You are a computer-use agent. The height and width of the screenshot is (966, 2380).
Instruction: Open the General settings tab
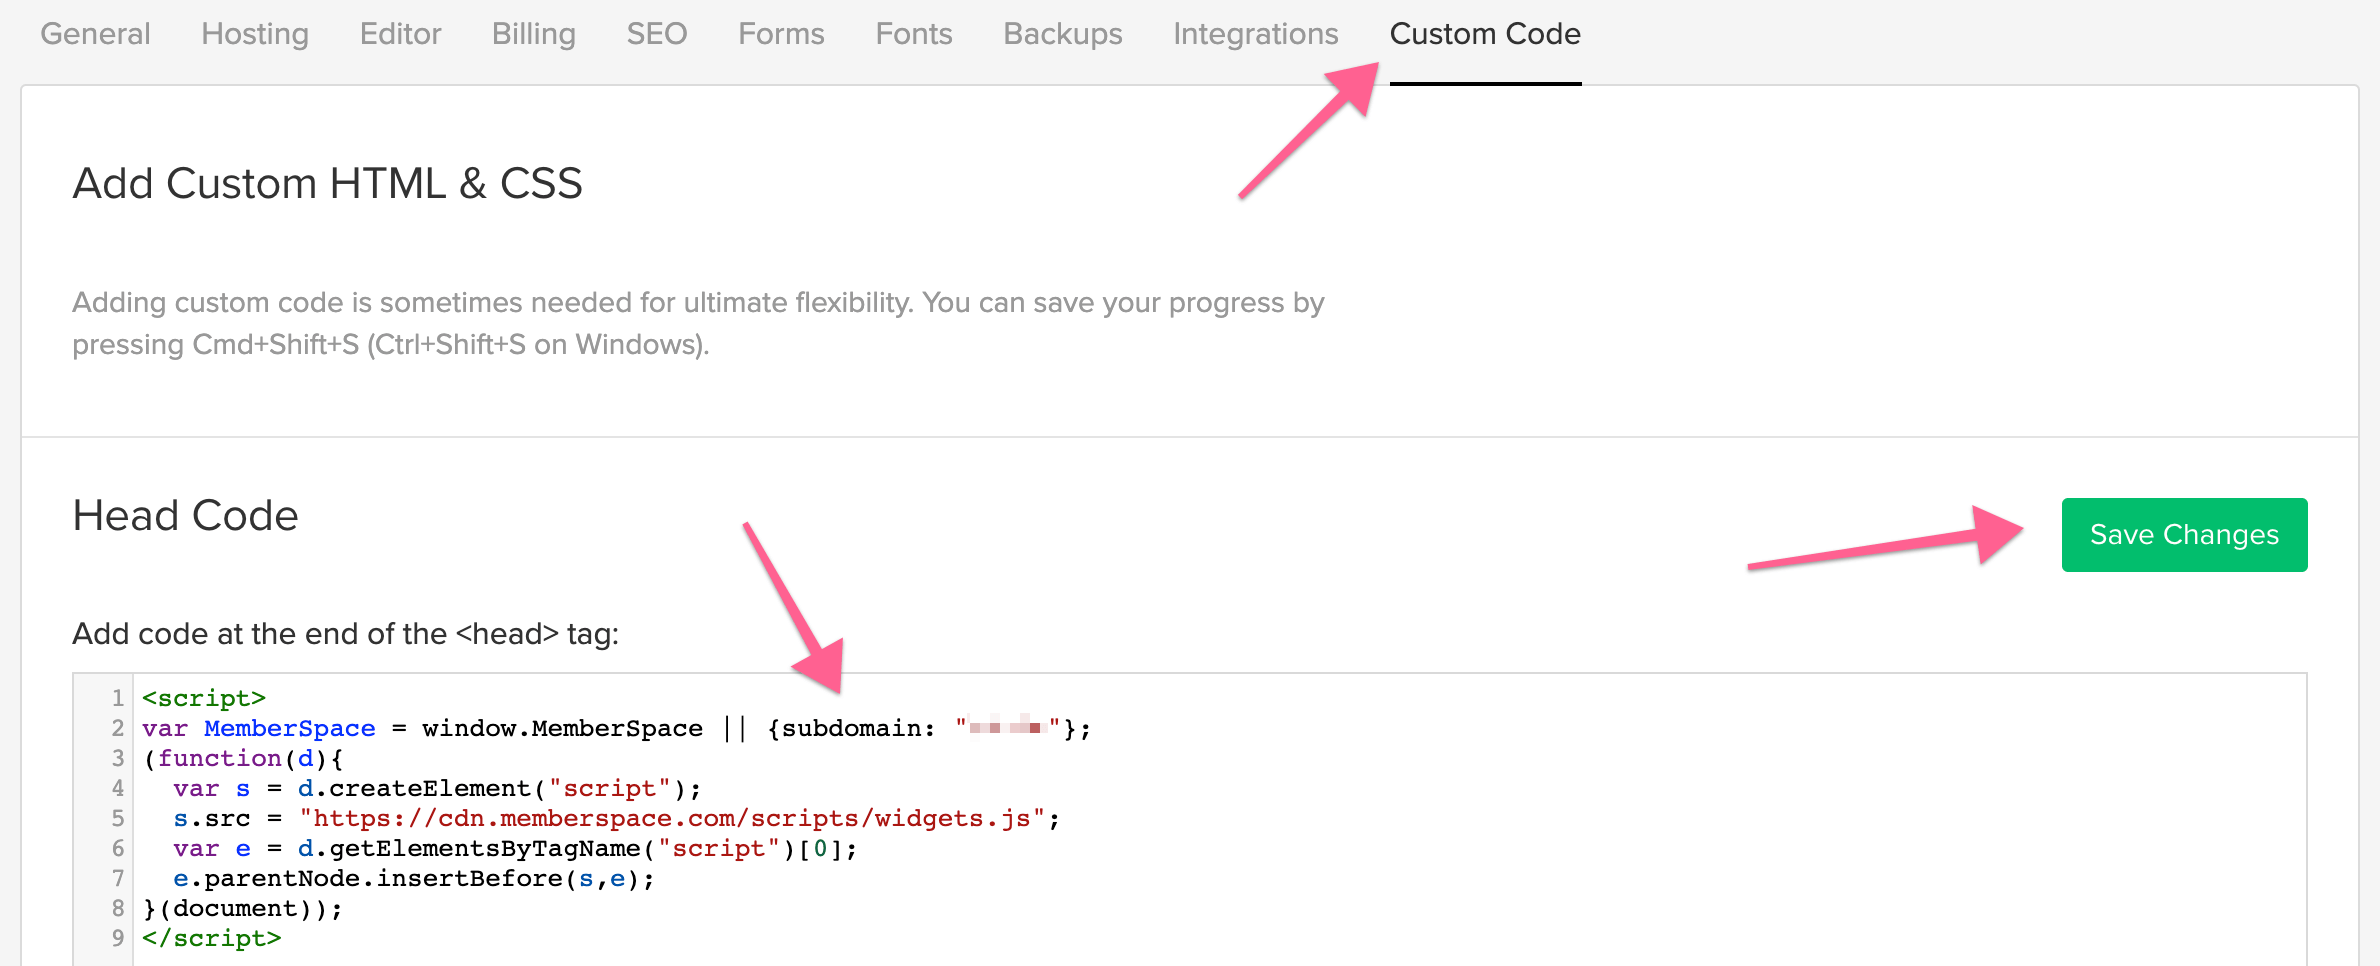95,34
